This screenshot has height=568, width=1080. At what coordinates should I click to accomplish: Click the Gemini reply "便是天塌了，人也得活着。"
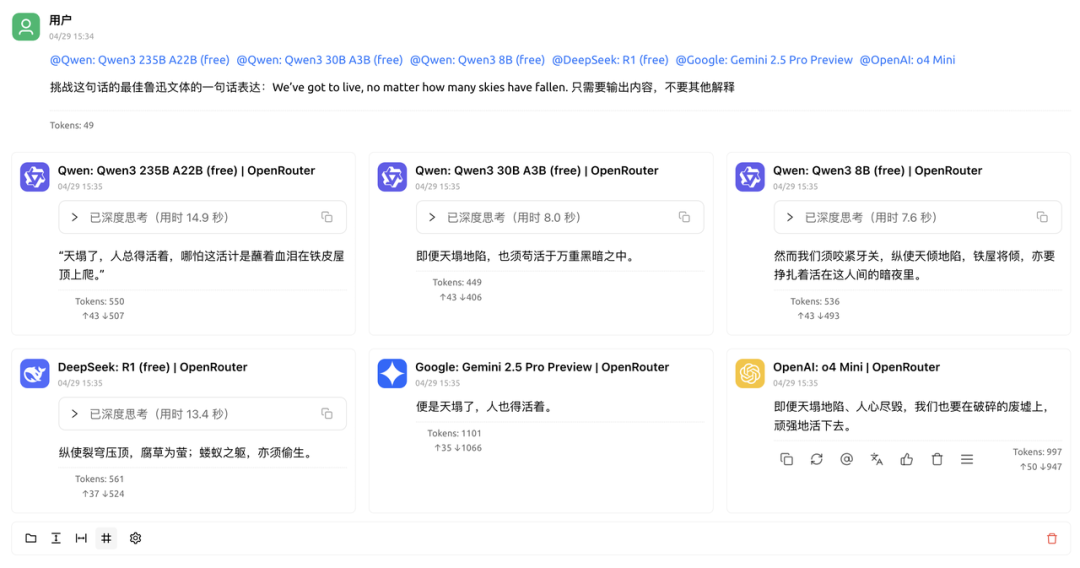485,407
